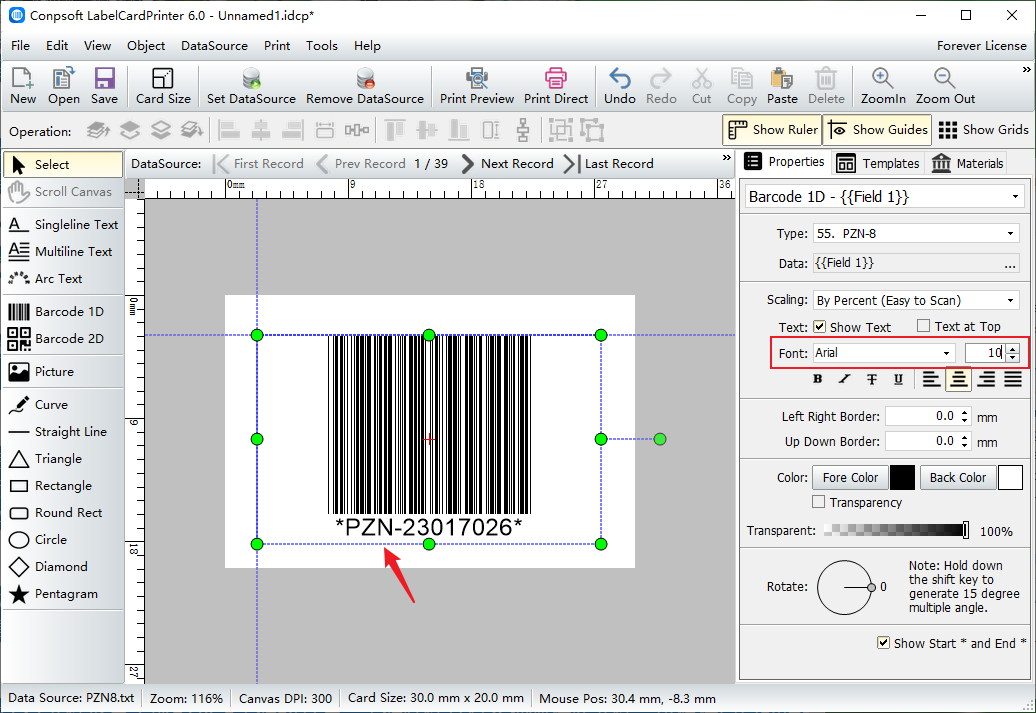
Task: Switch to the Templates tab
Action: click(877, 163)
